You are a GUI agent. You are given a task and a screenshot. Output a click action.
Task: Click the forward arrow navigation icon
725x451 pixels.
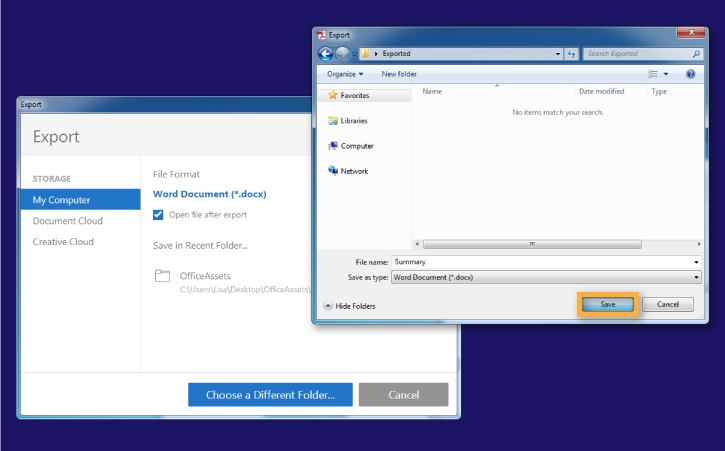342,54
